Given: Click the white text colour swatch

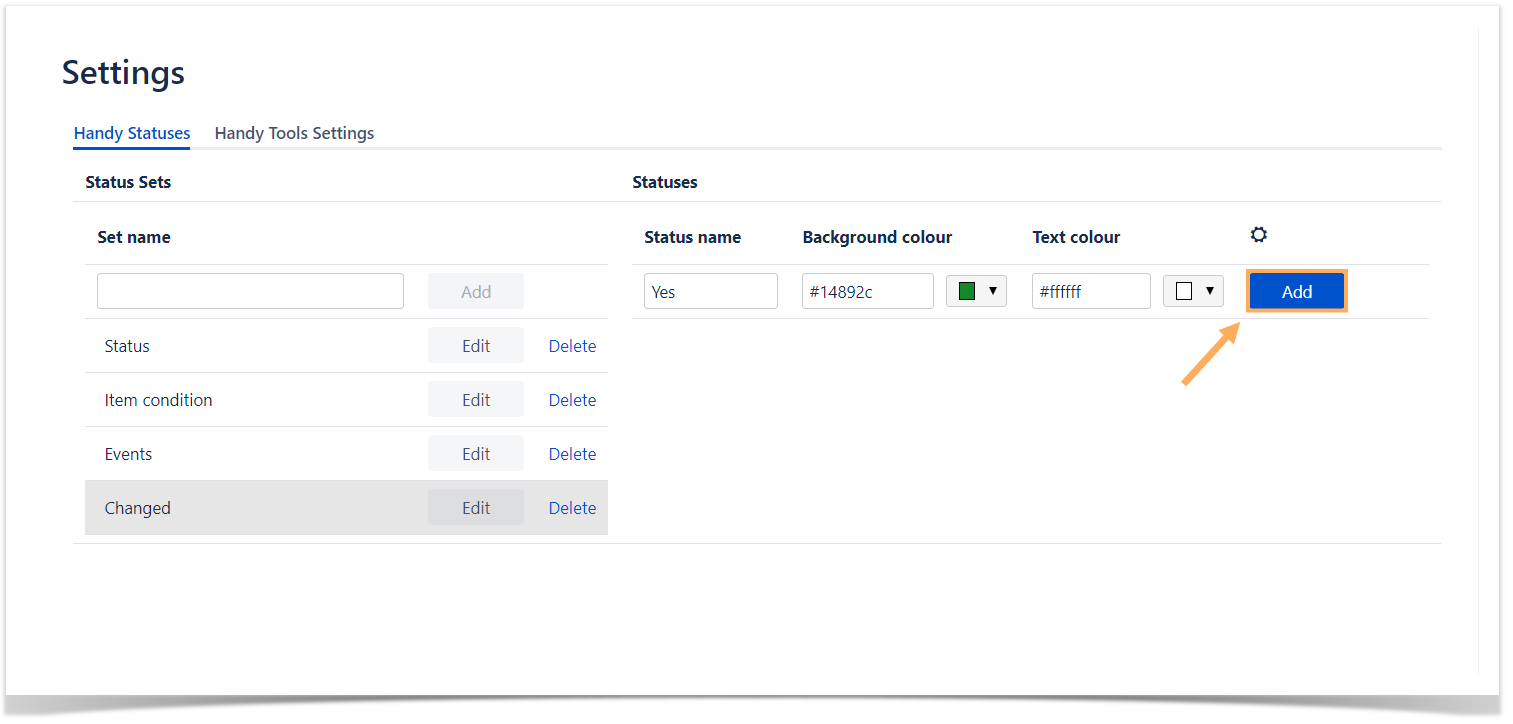Looking at the screenshot, I should 1184,291.
